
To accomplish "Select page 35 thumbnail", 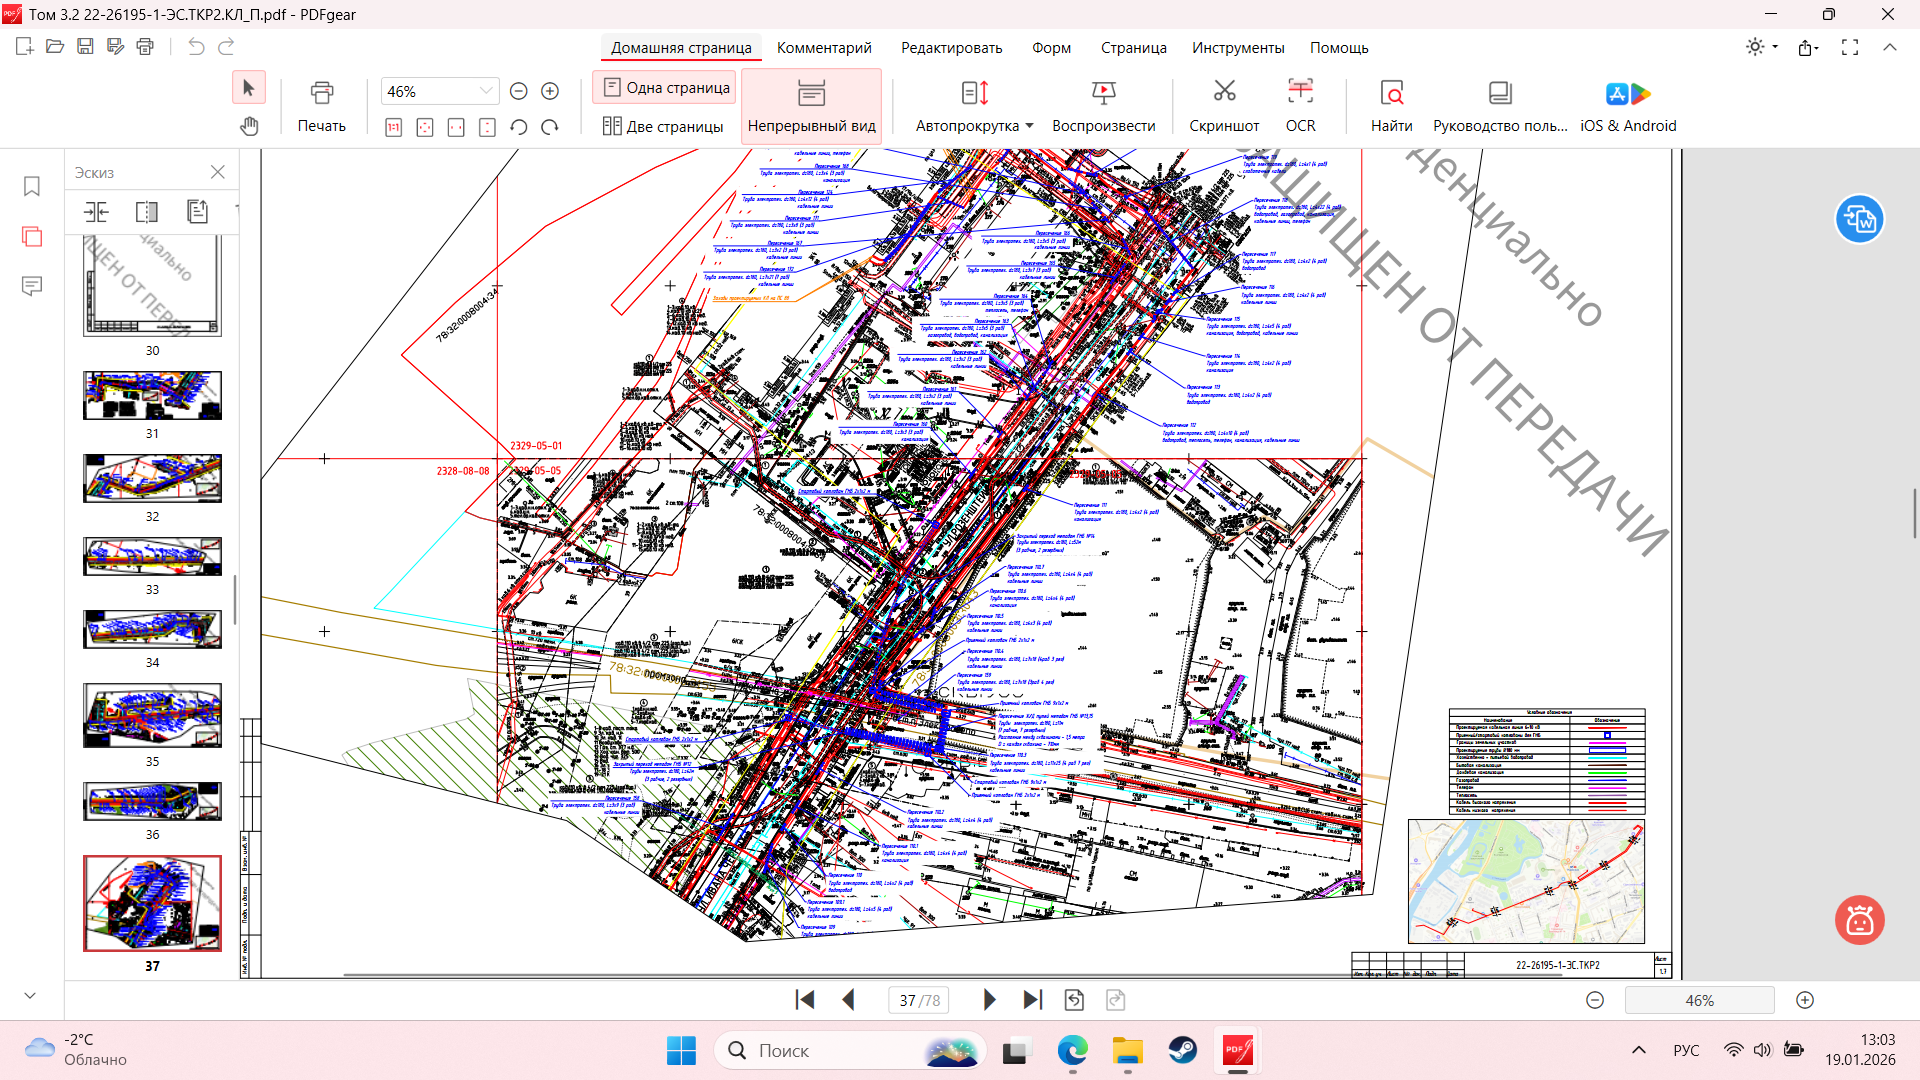I will tap(152, 716).
